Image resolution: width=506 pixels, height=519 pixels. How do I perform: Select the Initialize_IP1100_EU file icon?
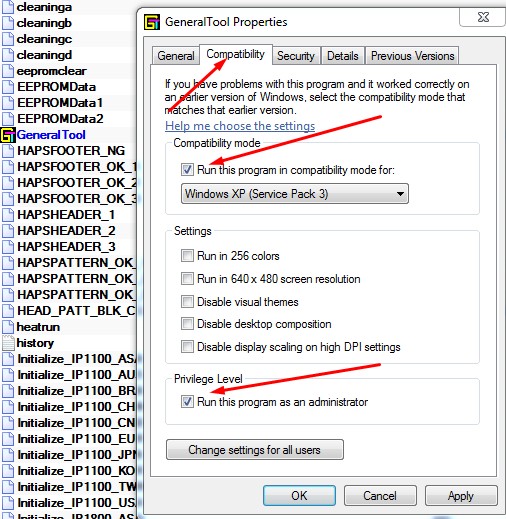8,439
